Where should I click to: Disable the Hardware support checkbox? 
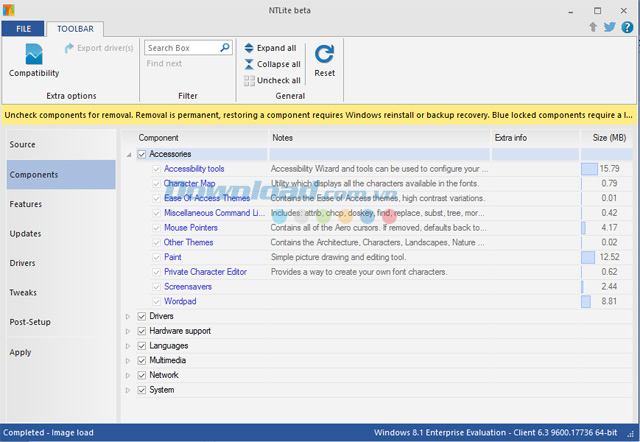[142, 330]
